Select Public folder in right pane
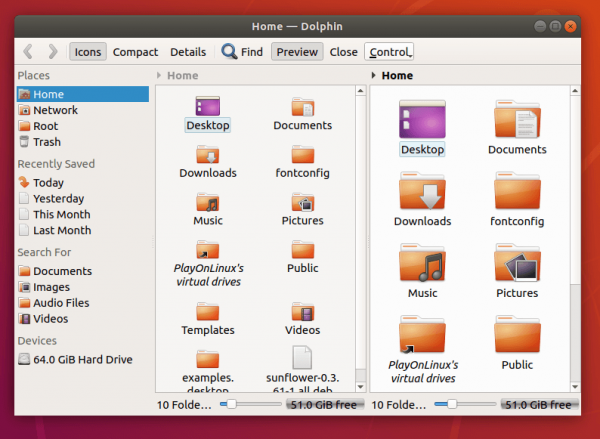Image resolution: width=600 pixels, height=439 pixels. [x=517, y=343]
